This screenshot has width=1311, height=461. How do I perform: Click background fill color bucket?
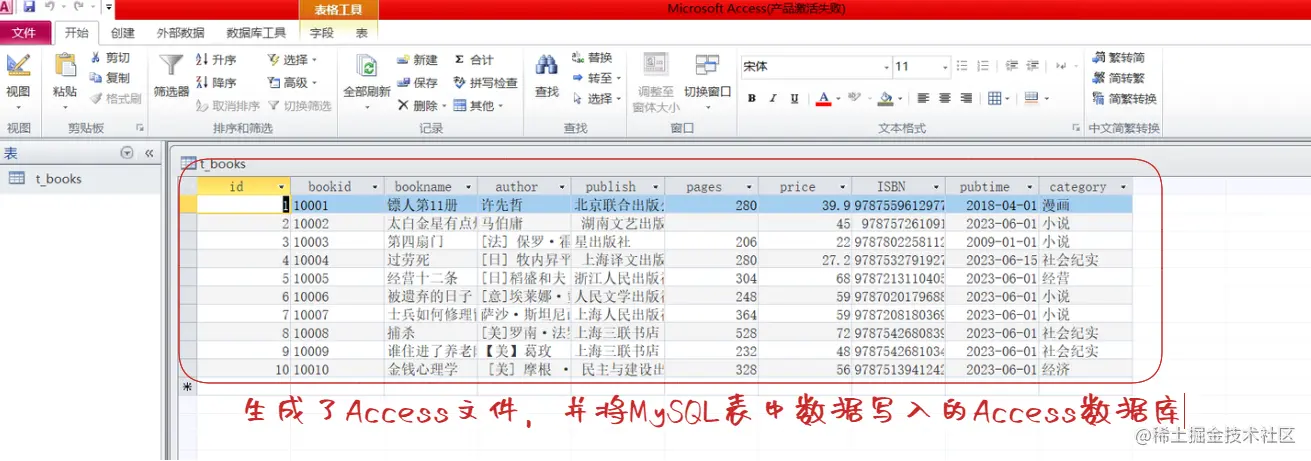pos(884,99)
